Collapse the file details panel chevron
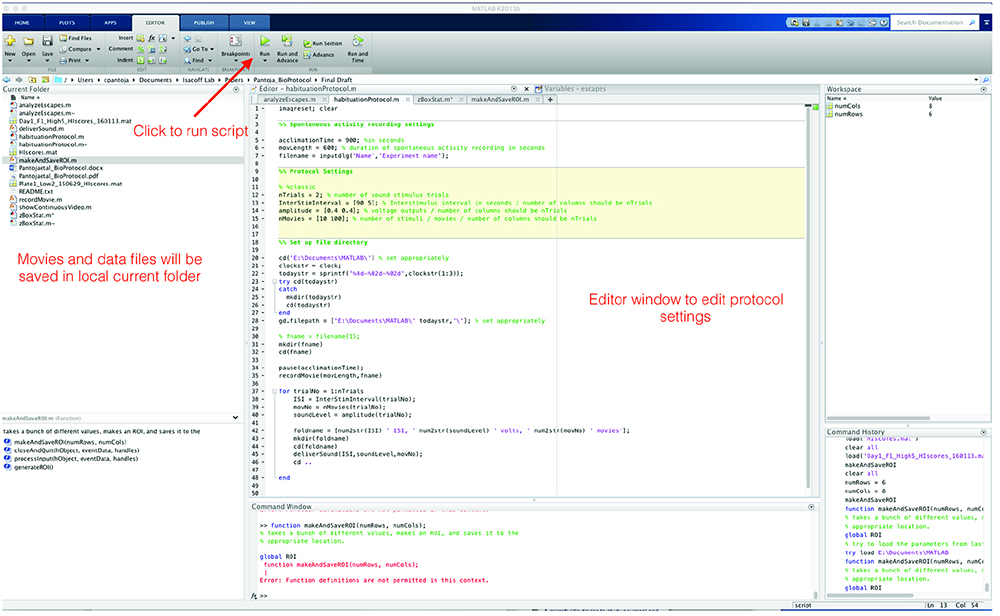The width and height of the screenshot is (1000, 616). 235,418
